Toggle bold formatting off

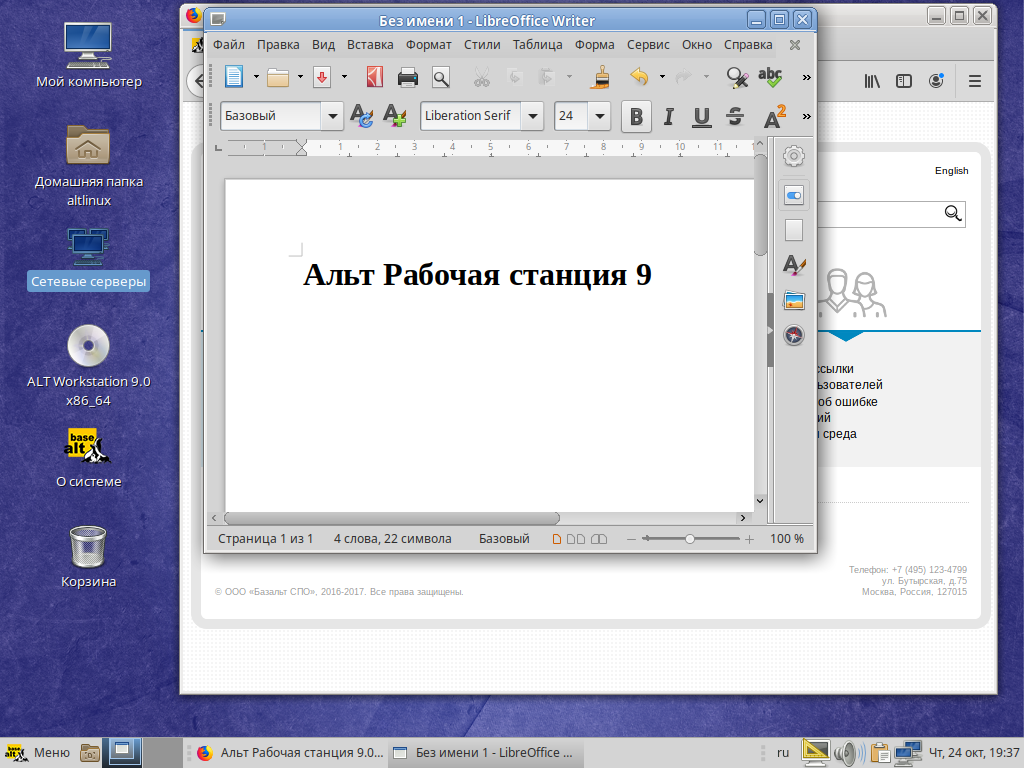click(x=636, y=116)
